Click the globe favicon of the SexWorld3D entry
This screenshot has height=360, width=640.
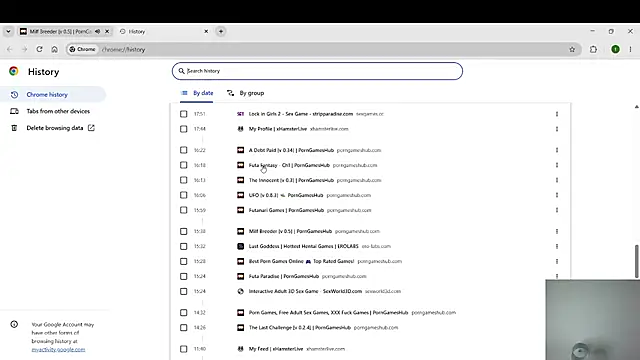[x=240, y=291]
